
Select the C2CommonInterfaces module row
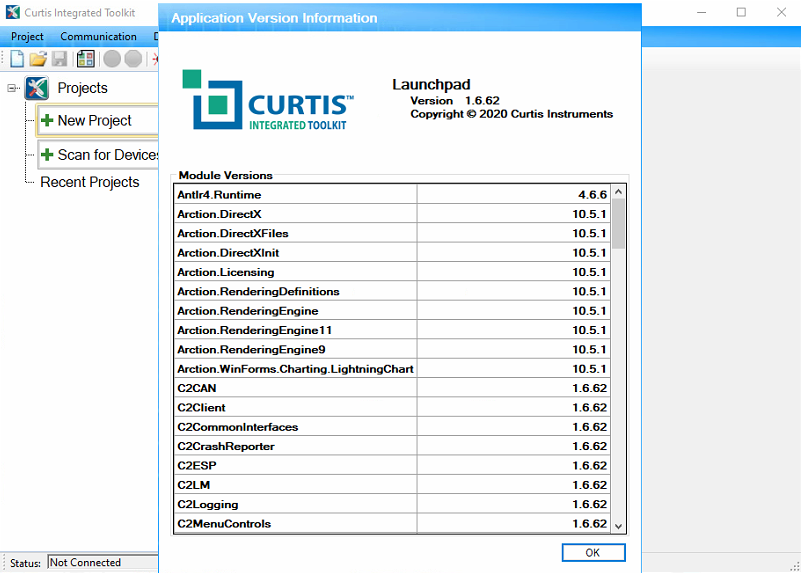pyautogui.click(x=392, y=427)
